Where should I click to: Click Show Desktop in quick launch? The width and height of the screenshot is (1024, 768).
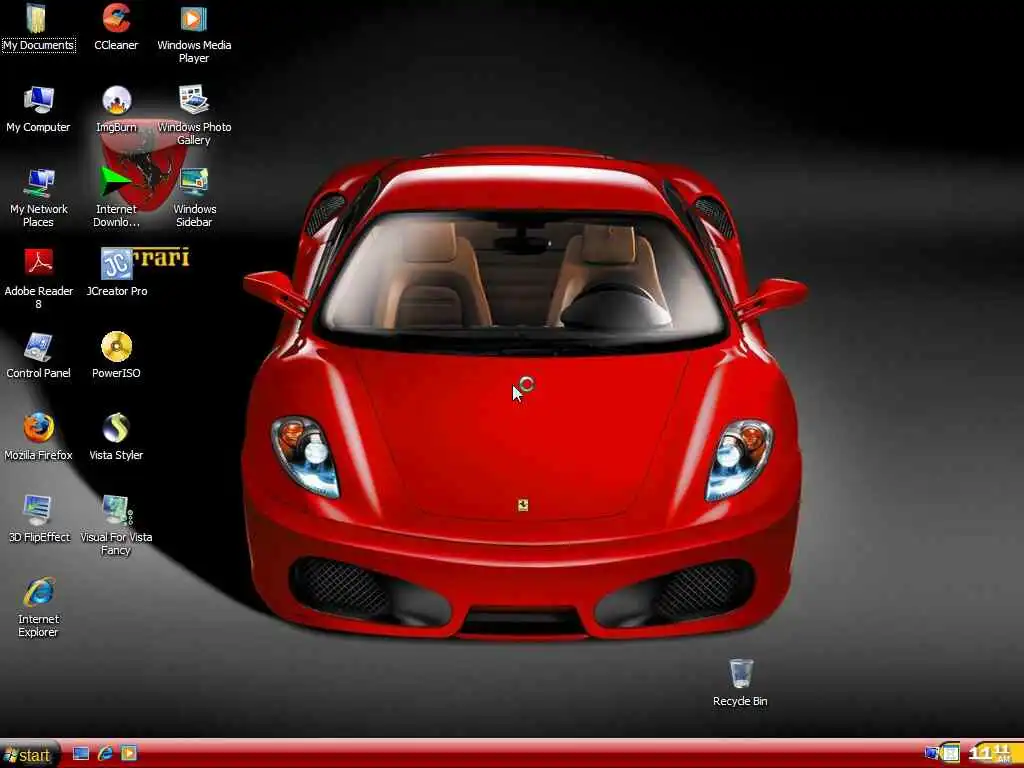point(81,754)
